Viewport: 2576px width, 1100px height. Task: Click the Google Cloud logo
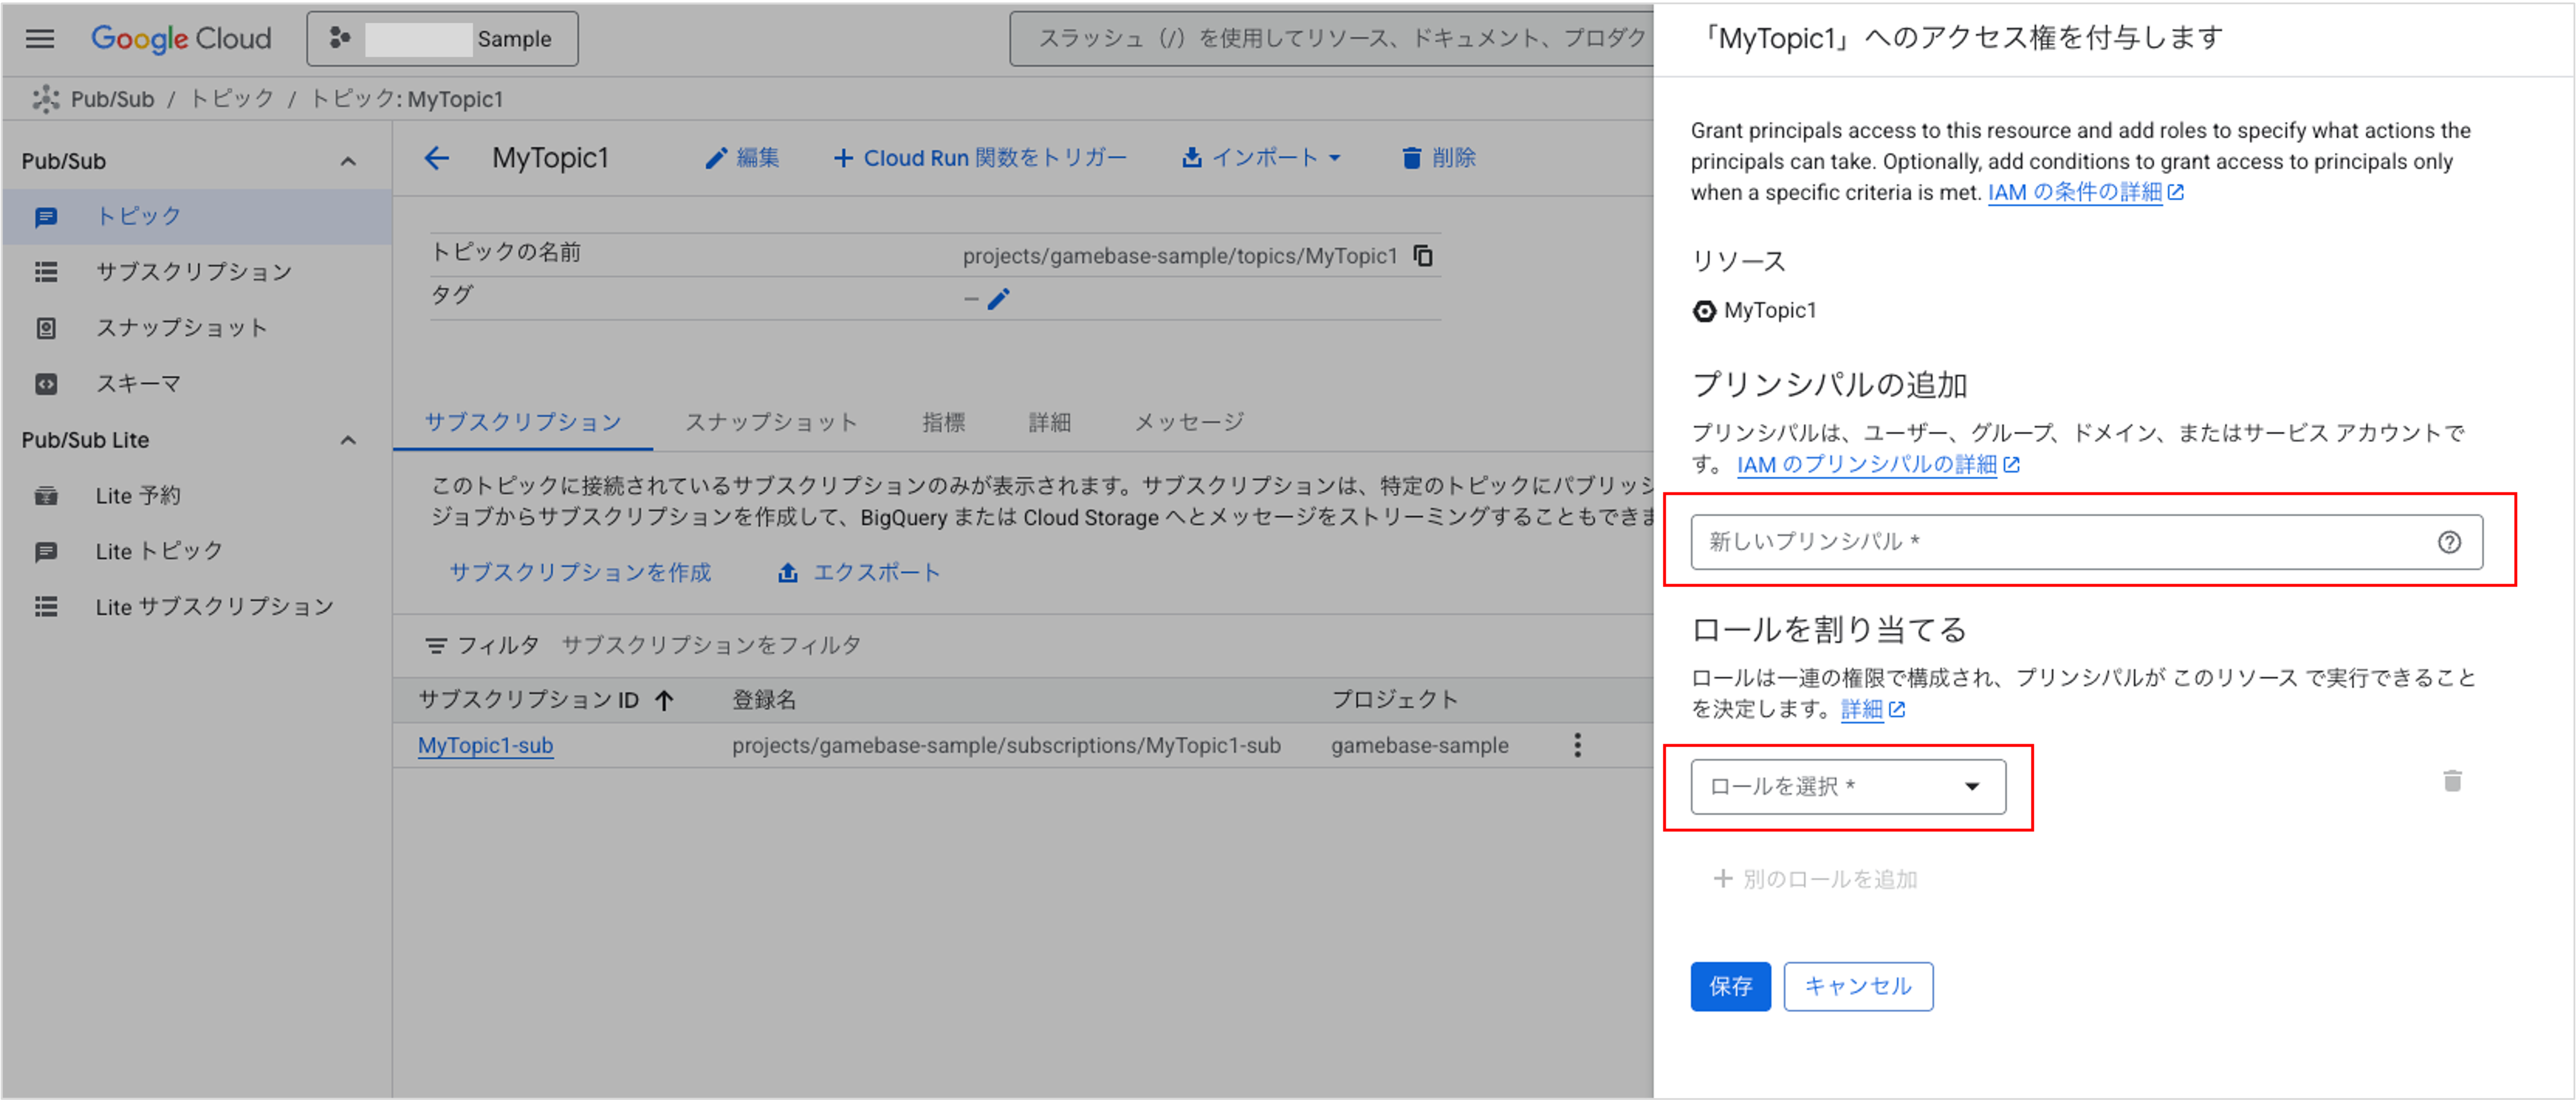tap(181, 39)
